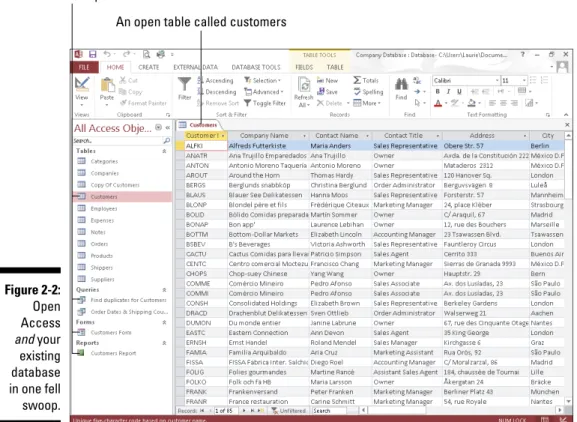
Task: Open Company Name column dropdown arrow
Action: point(304,136)
